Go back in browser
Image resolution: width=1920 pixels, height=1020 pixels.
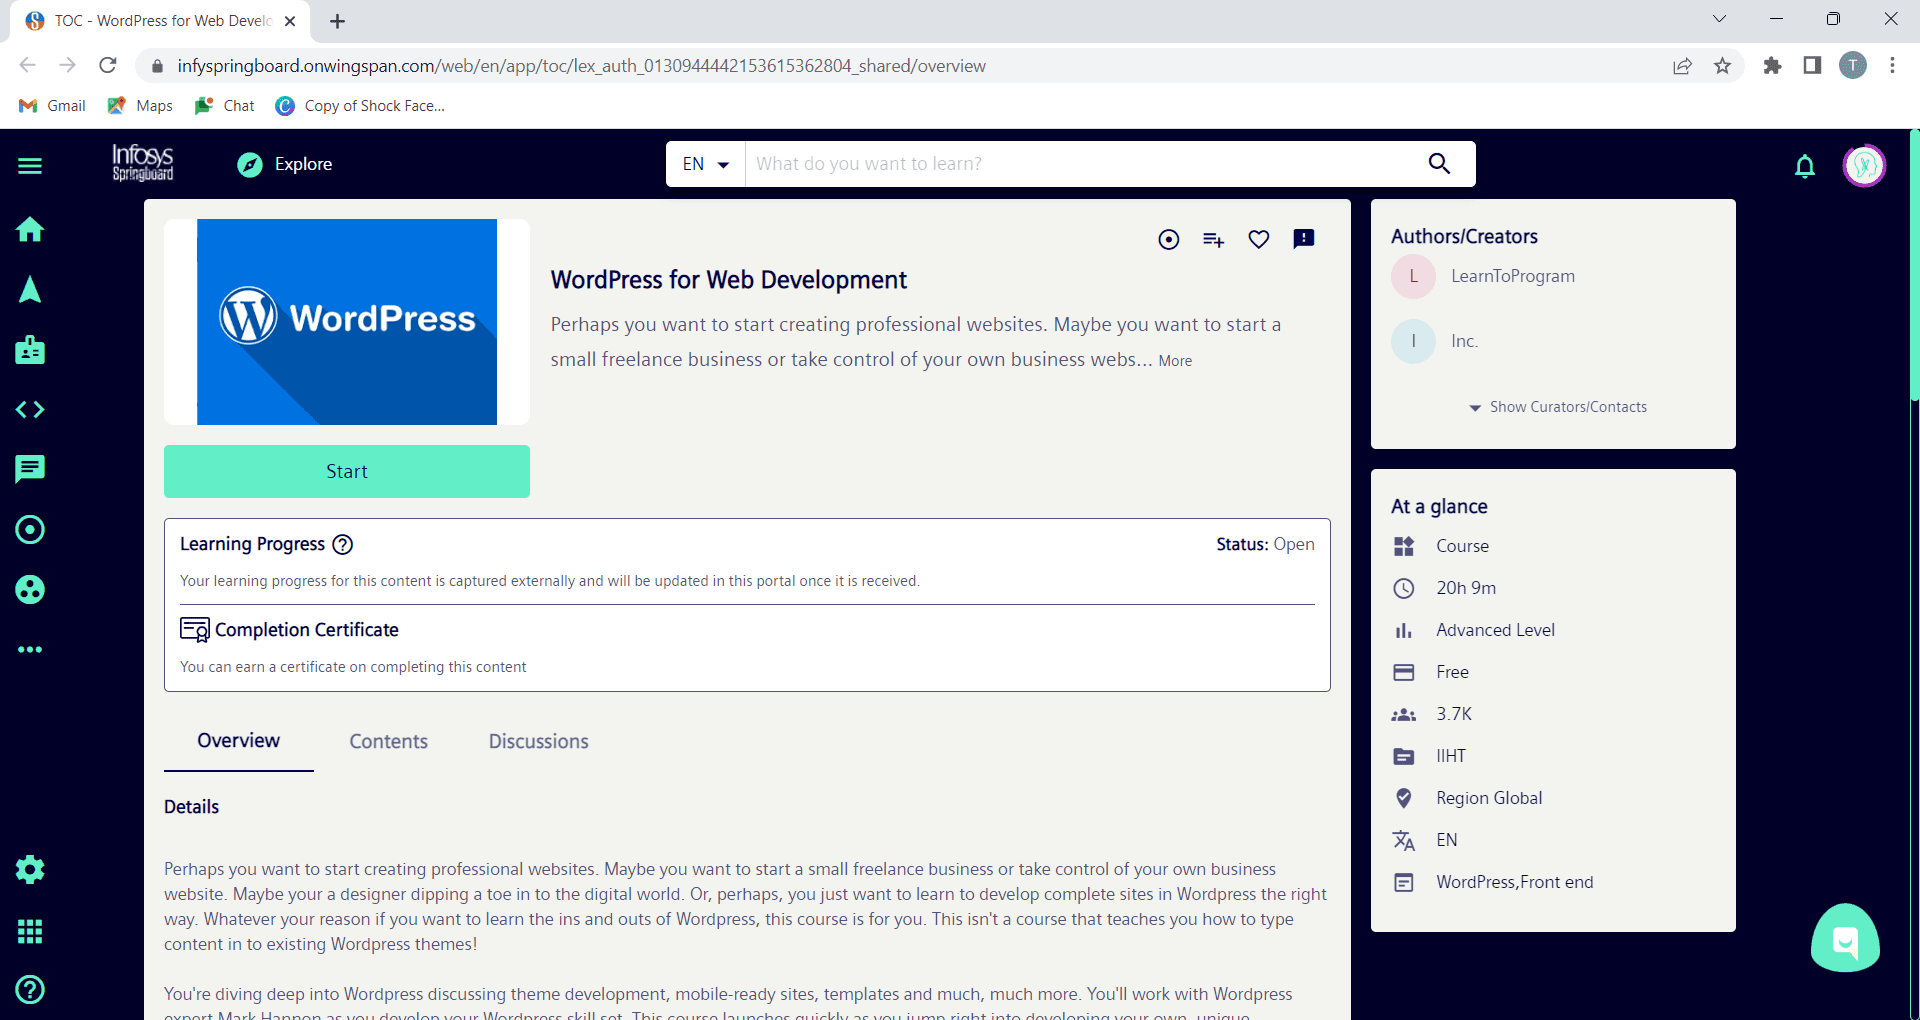pyautogui.click(x=27, y=66)
